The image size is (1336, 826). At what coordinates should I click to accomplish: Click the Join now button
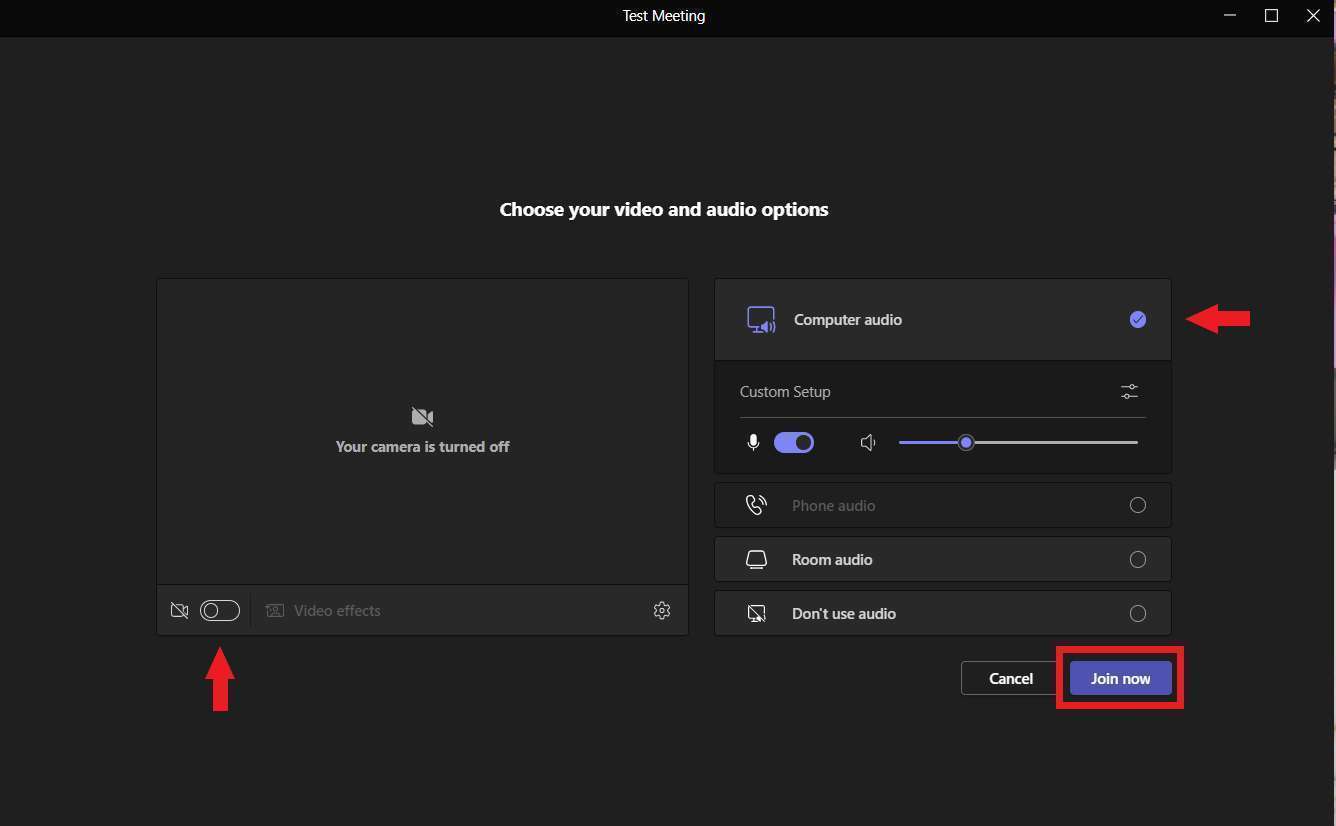click(1120, 678)
